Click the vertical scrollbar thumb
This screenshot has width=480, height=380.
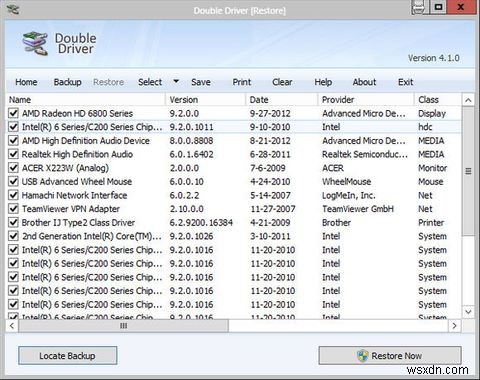pyautogui.click(x=468, y=171)
